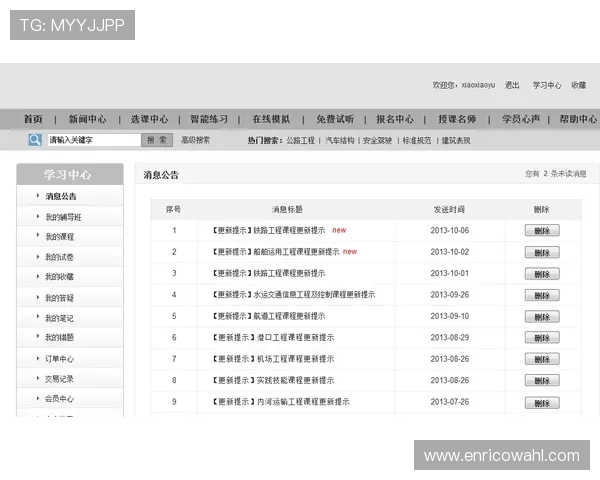
Task: Open 智能练习 navigation item
Action: 209,119
